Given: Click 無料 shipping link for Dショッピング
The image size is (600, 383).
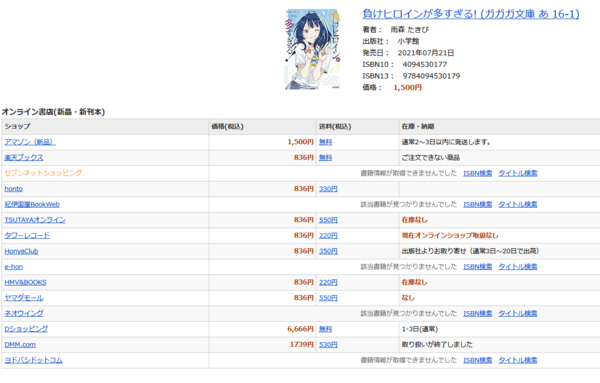Looking at the screenshot, I should (326, 329).
